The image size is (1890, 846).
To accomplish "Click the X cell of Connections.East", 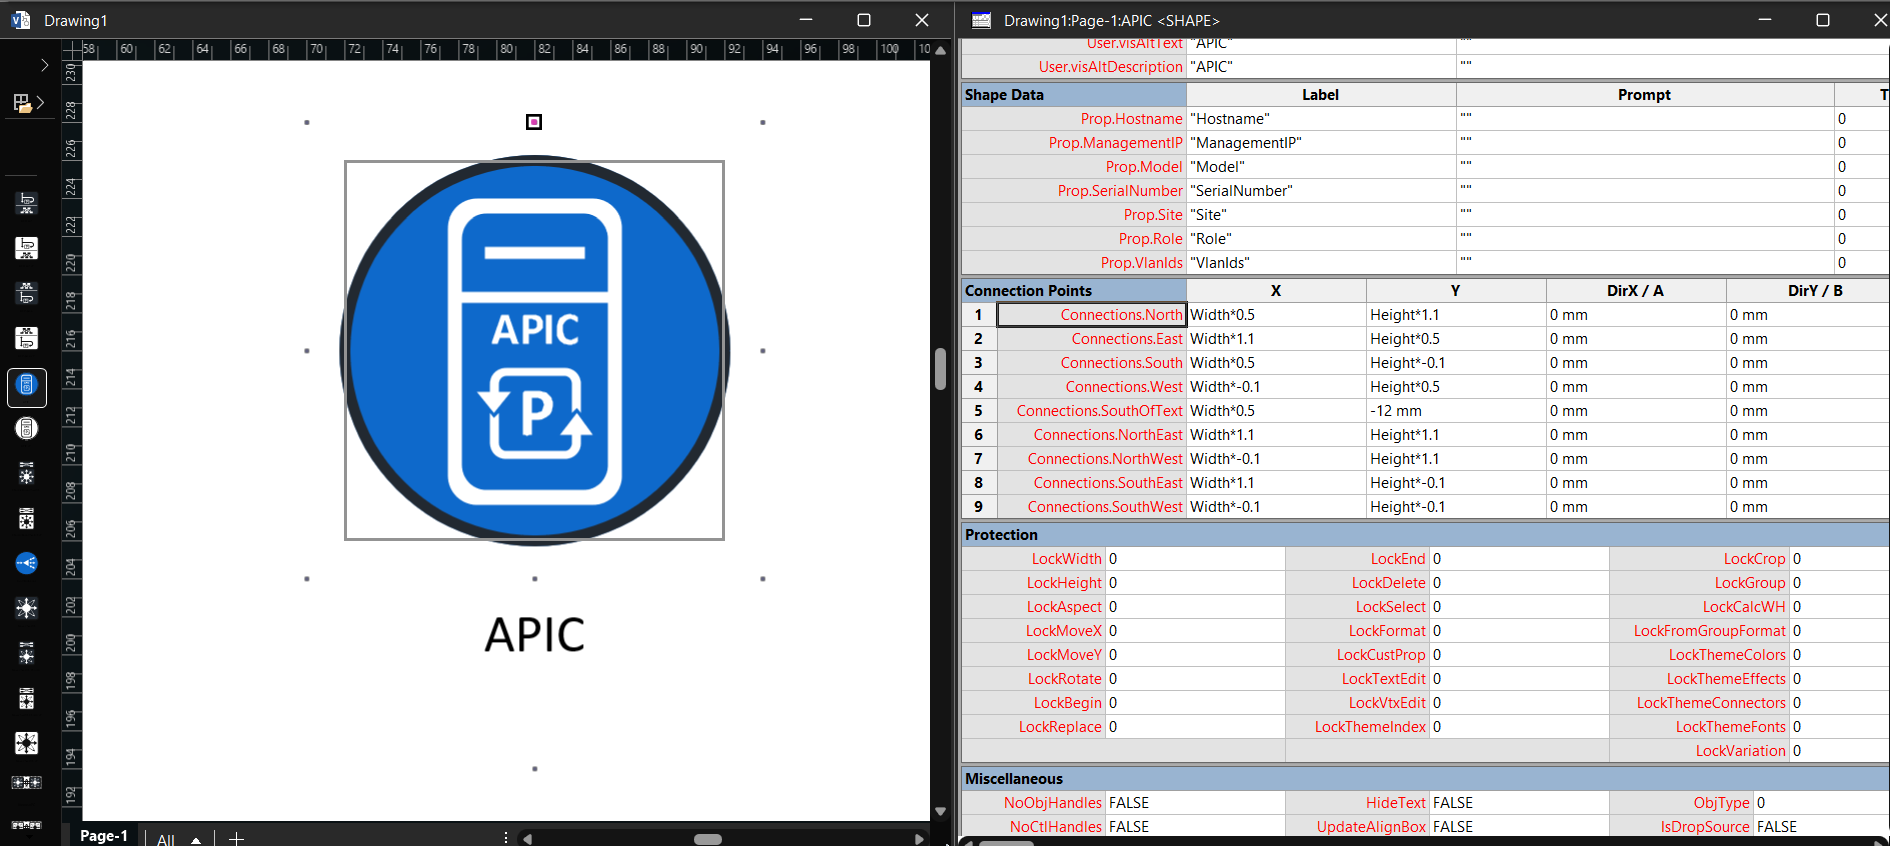I will pos(1276,339).
